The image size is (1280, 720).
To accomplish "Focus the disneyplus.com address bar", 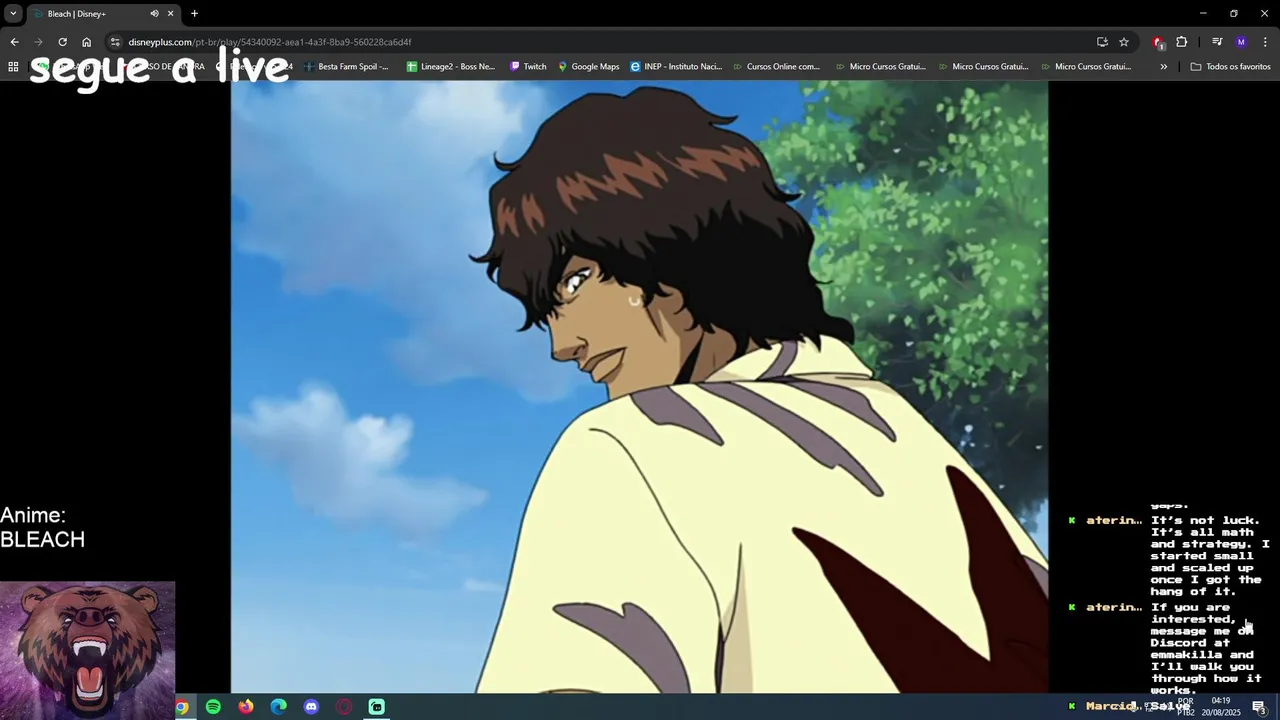I will (600, 42).
